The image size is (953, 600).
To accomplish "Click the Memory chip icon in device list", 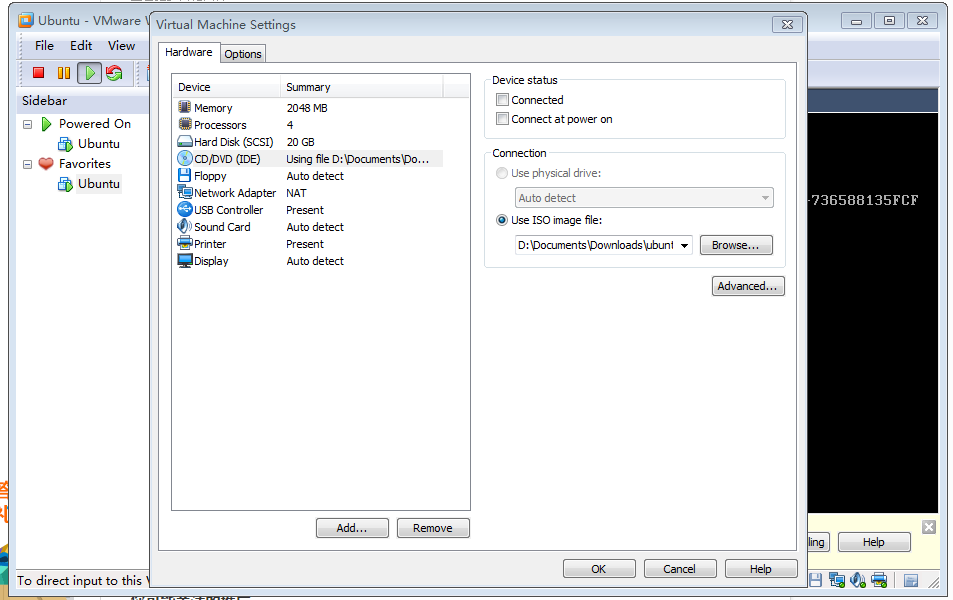I will (185, 108).
